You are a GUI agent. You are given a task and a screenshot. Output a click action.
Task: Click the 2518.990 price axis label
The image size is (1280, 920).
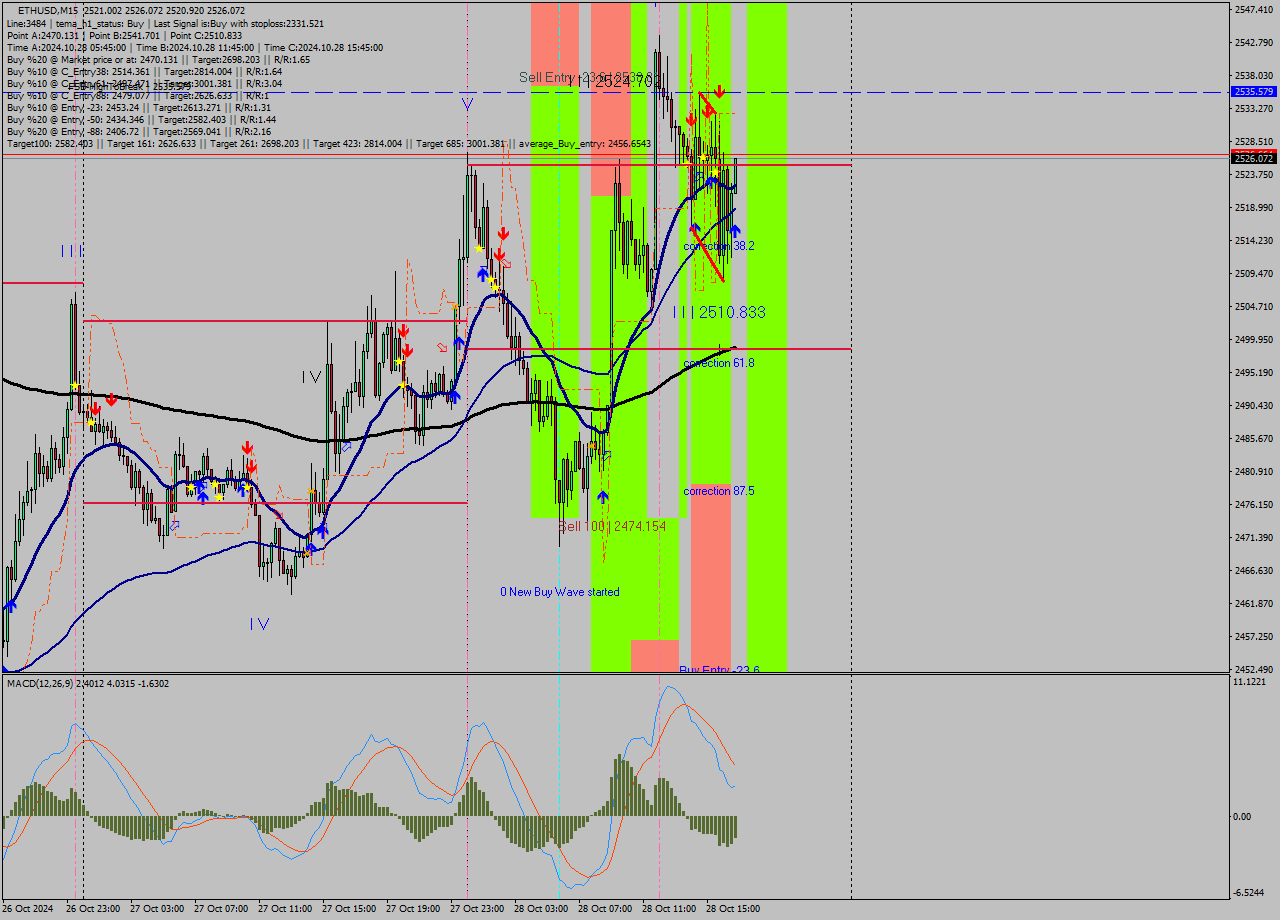click(x=1254, y=207)
